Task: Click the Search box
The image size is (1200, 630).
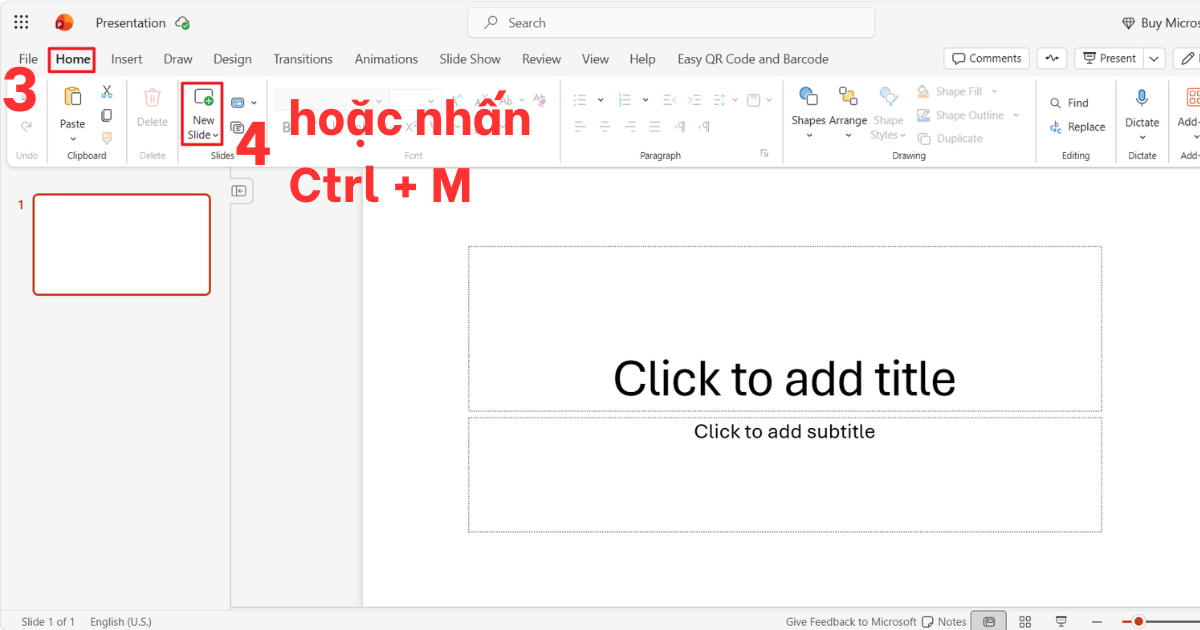Action: click(671, 23)
